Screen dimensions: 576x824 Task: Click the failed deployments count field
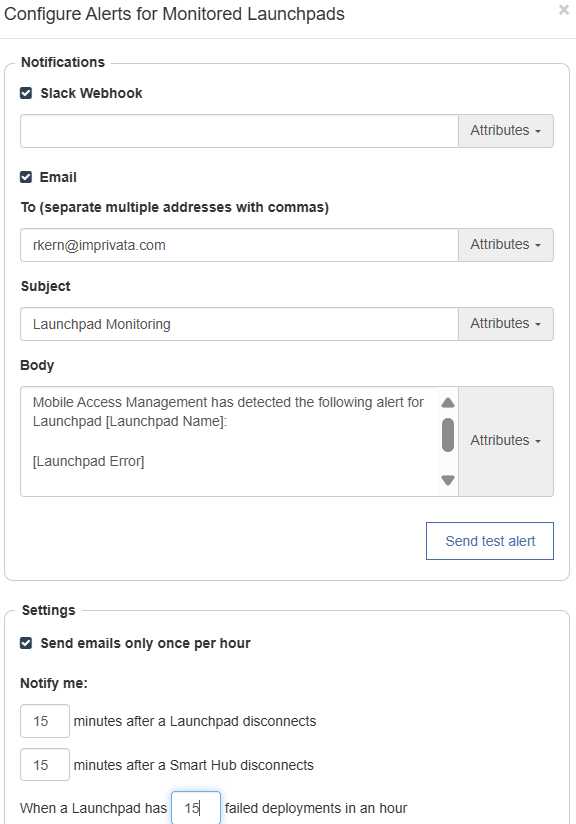196,808
